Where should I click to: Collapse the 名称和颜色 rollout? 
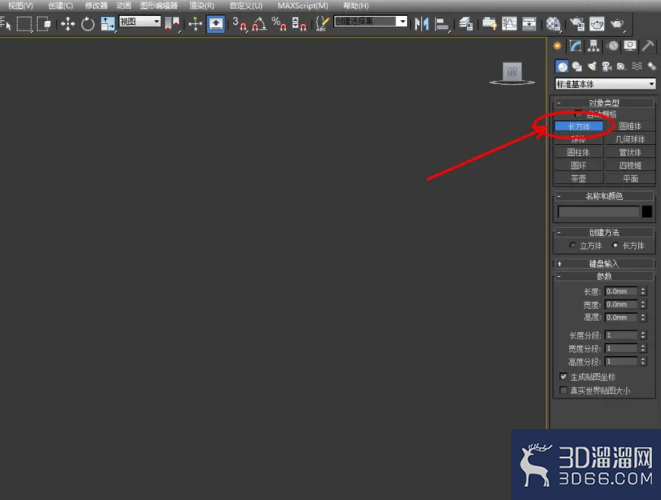coord(604,196)
